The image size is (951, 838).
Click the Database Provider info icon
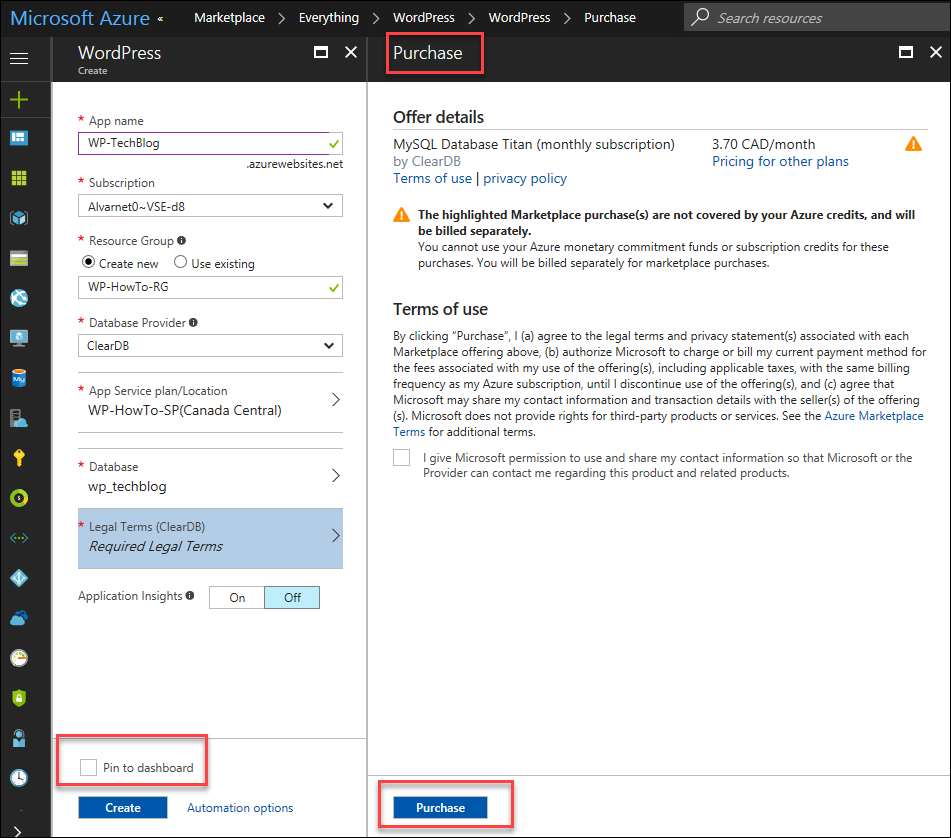tap(193, 323)
